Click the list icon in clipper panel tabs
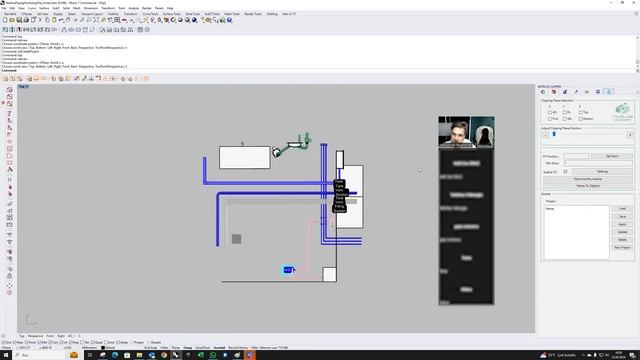 tap(598, 92)
